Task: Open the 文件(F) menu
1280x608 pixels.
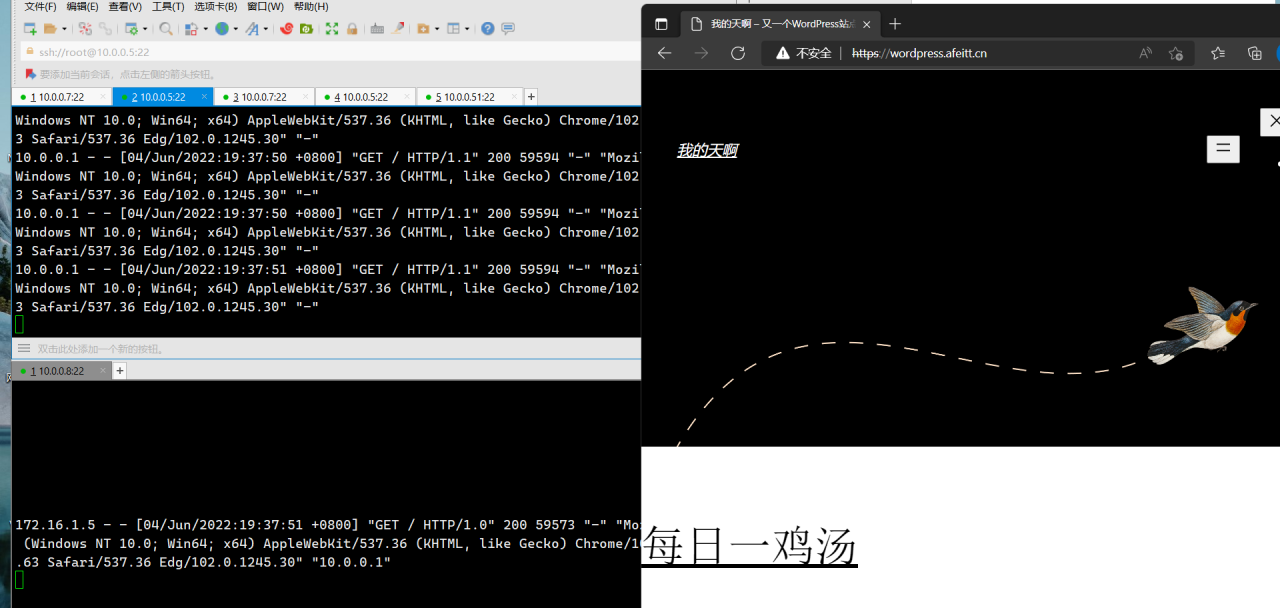Action: [x=40, y=7]
